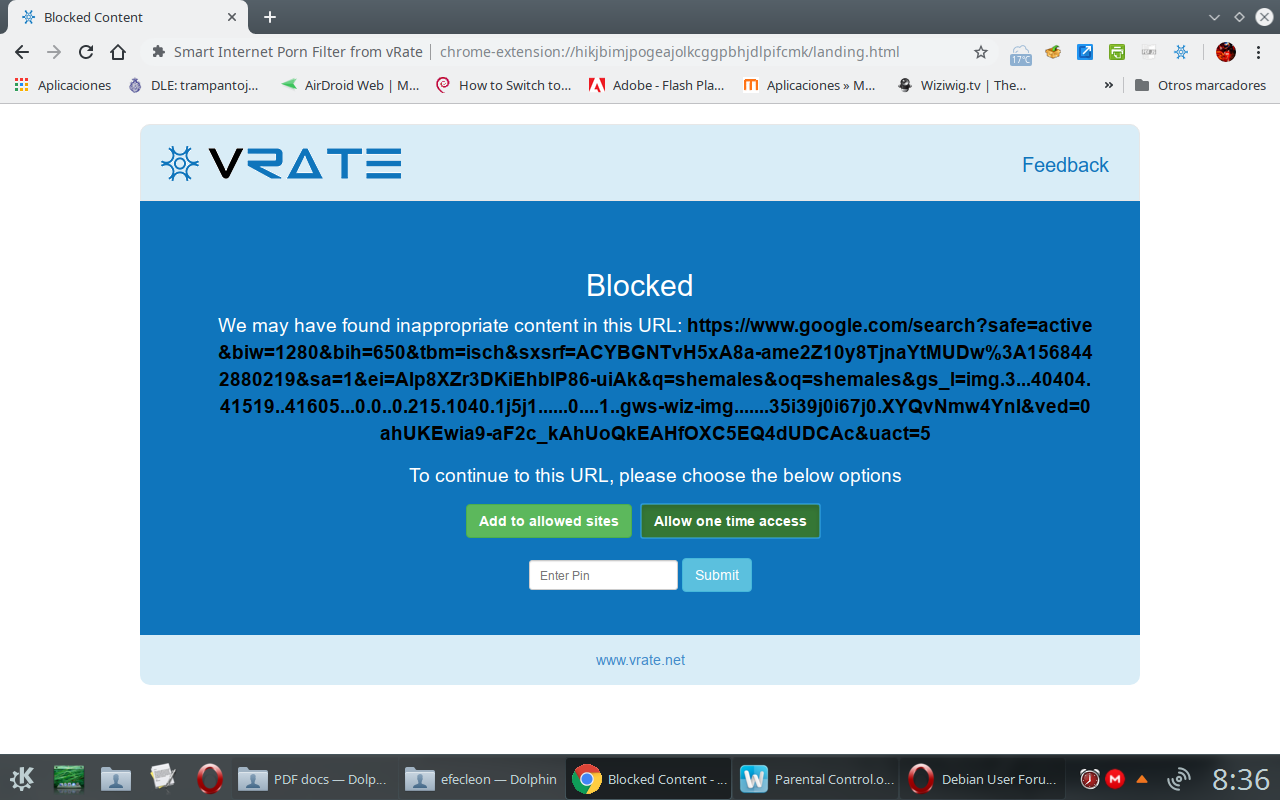Click the blue arrow open-in extension icon
The image size is (1280, 800).
[x=1085, y=52]
